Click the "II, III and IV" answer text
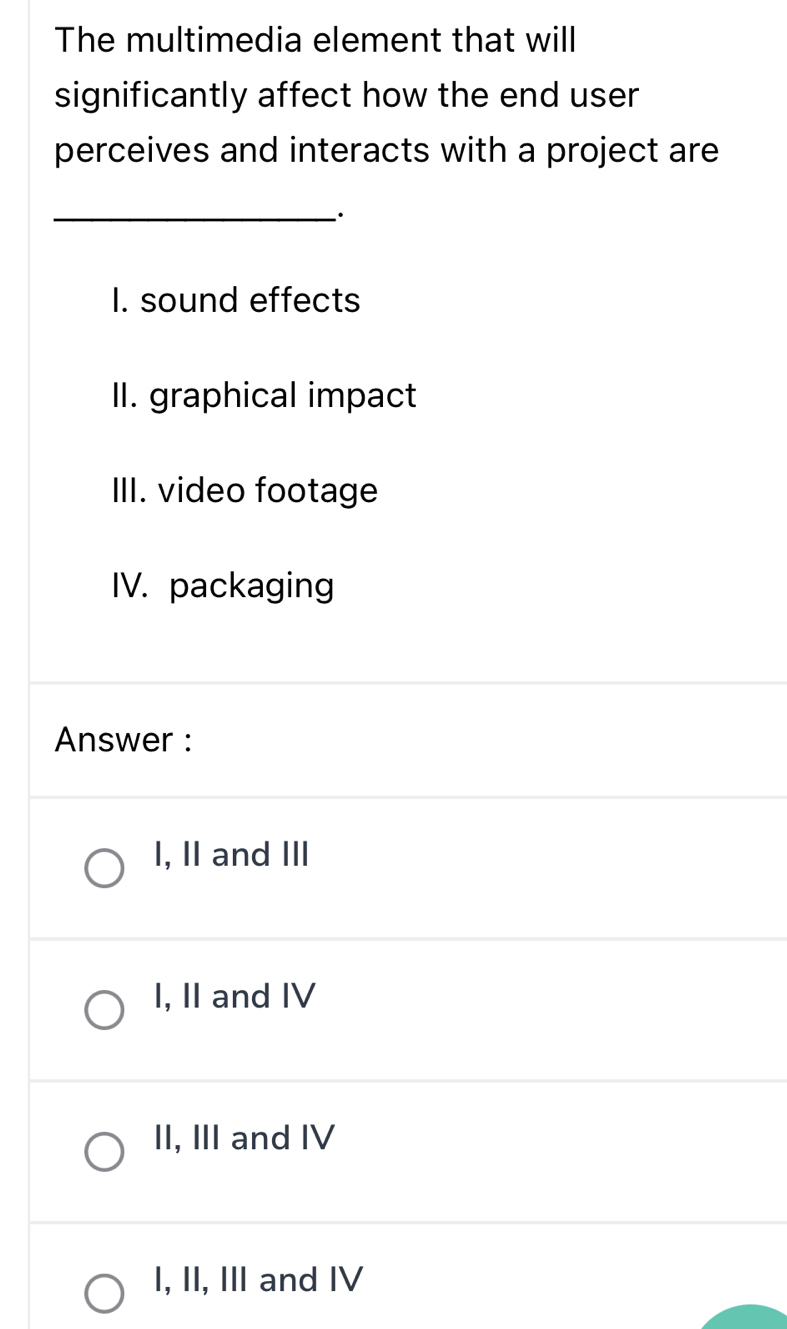The height and width of the screenshot is (1329, 787). [x=243, y=1138]
